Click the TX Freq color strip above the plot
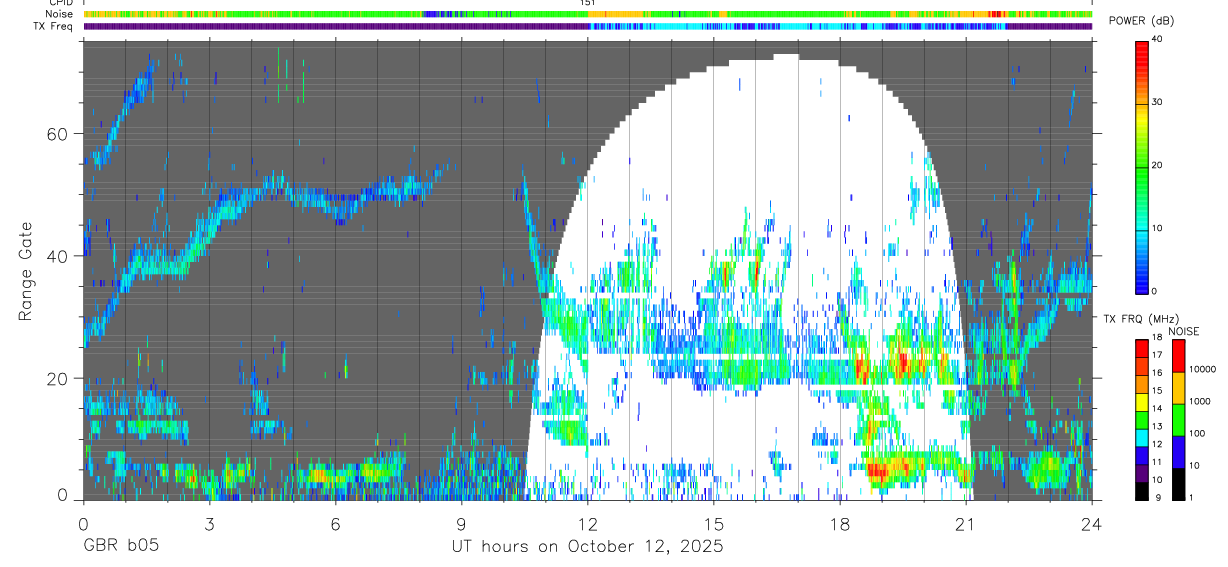 (587, 26)
